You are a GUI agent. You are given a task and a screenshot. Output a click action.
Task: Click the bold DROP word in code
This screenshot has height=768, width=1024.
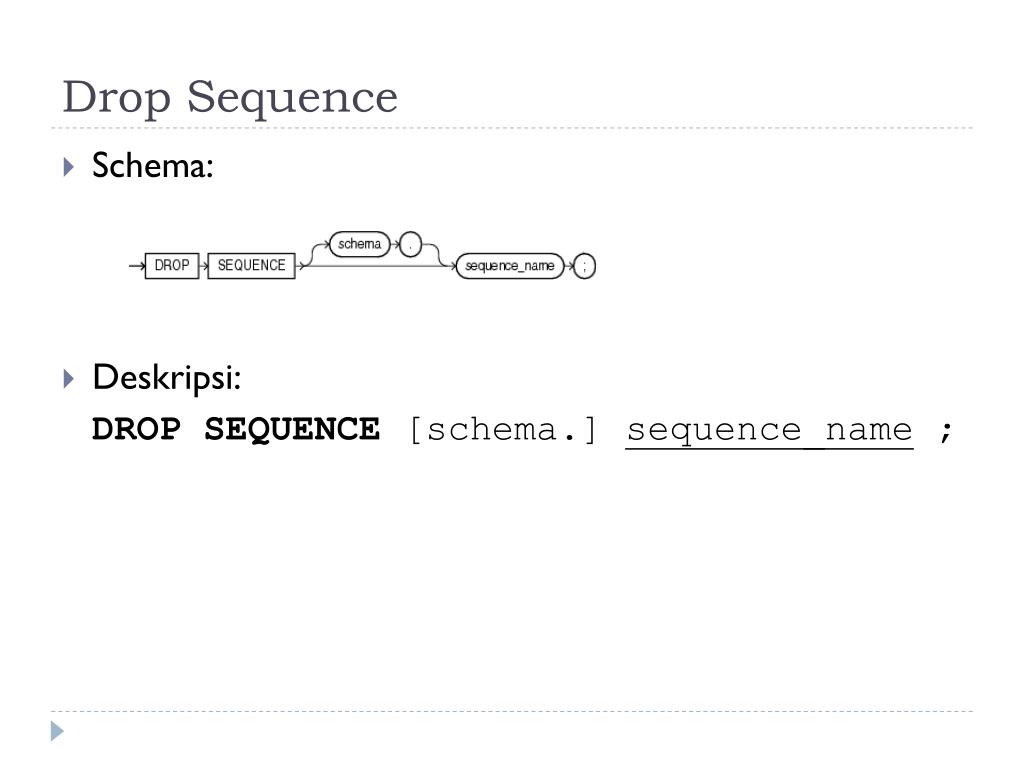tap(136, 430)
